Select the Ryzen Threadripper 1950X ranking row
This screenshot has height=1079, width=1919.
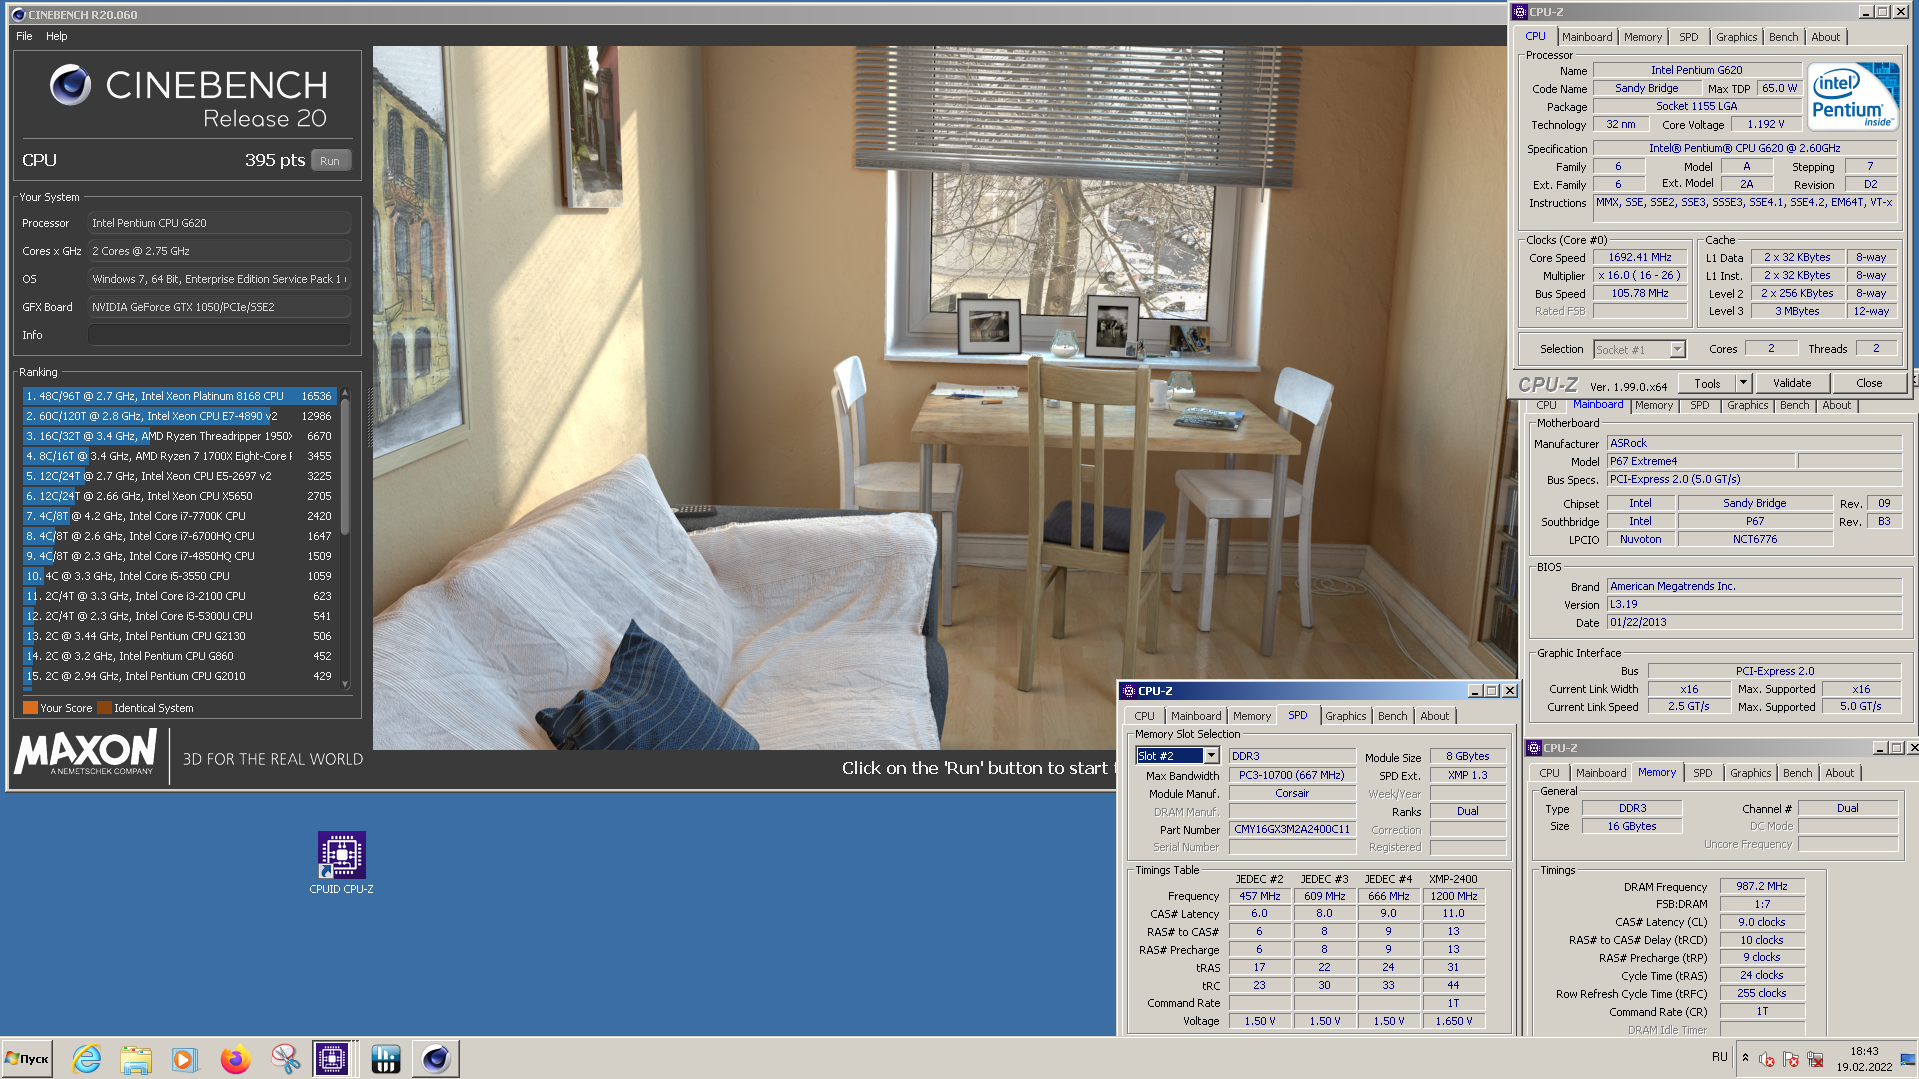tap(180, 436)
